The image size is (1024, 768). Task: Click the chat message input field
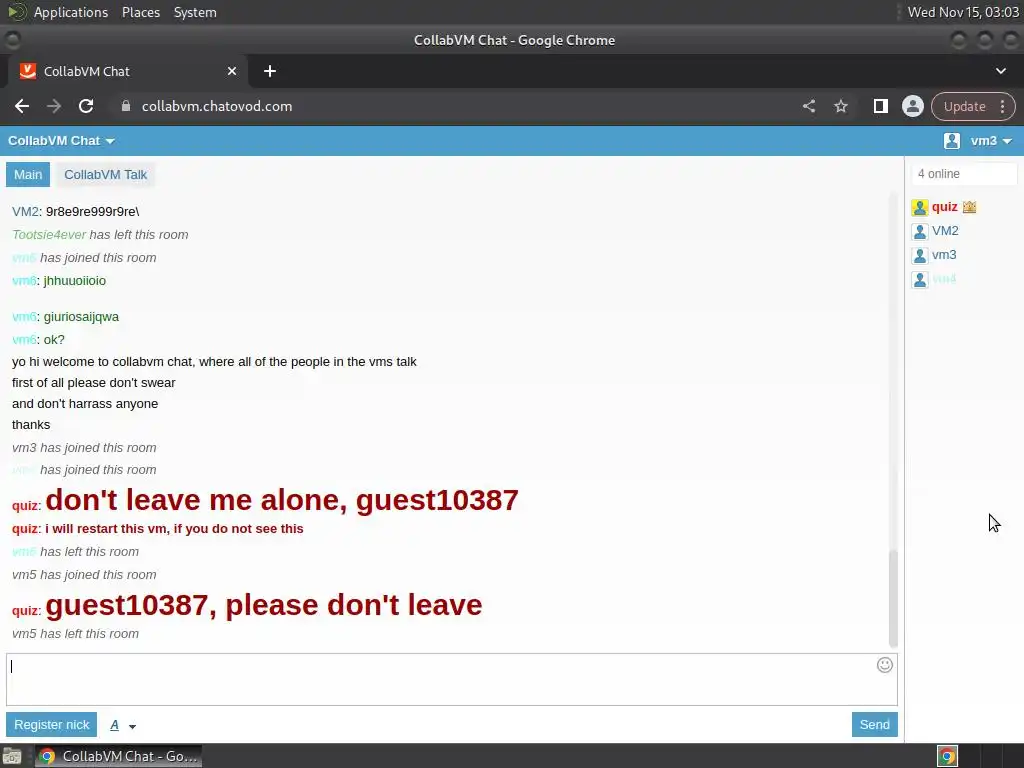(x=452, y=679)
